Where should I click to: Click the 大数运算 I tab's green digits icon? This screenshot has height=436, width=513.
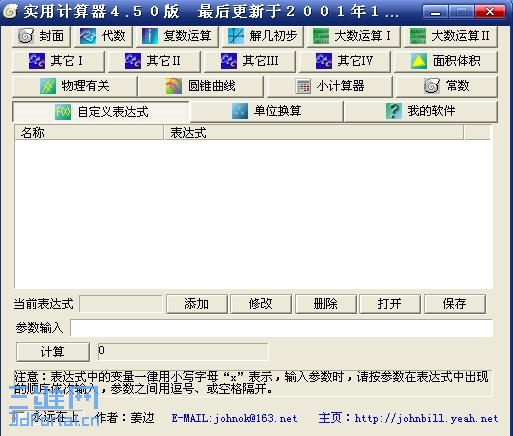pyautogui.click(x=321, y=36)
